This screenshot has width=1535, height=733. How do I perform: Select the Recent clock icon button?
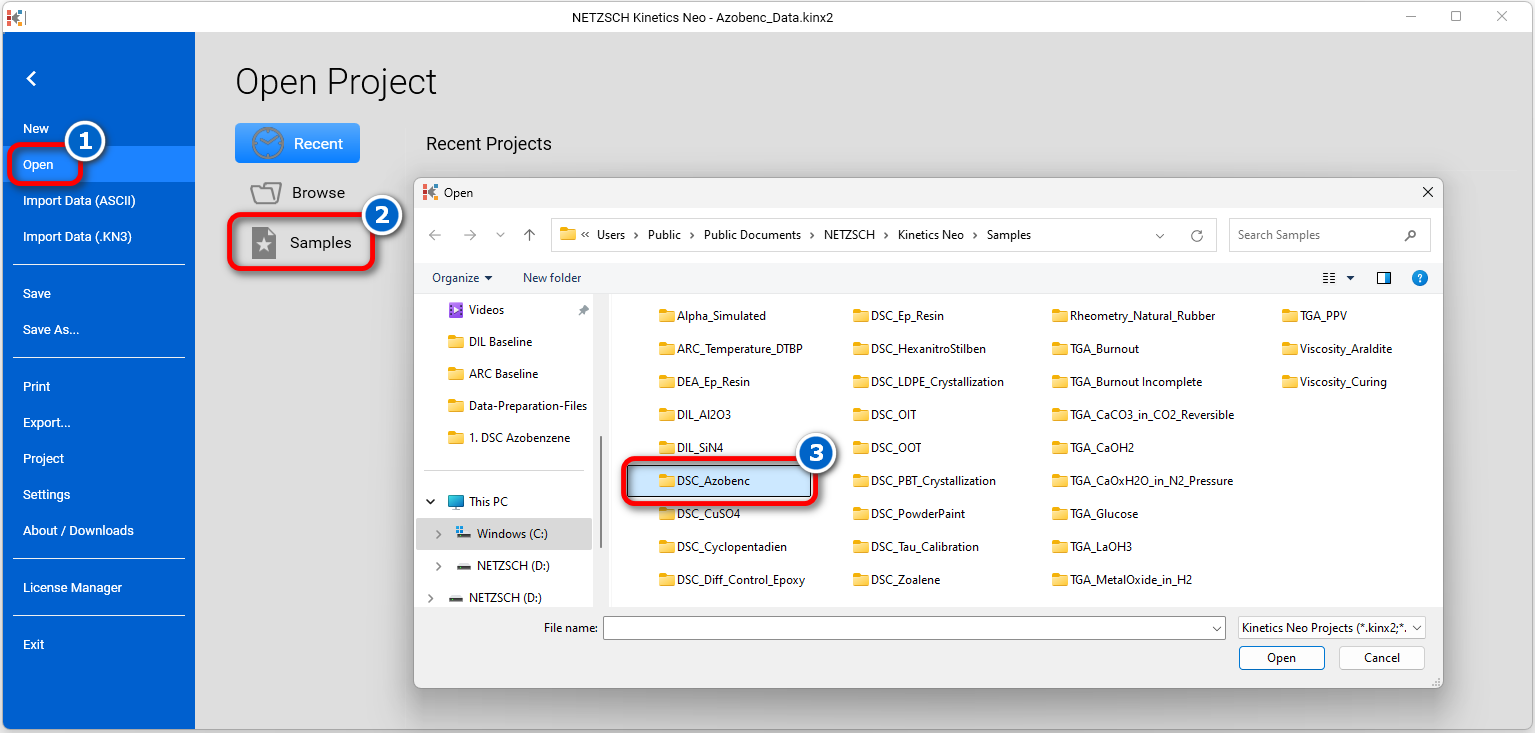click(x=297, y=143)
